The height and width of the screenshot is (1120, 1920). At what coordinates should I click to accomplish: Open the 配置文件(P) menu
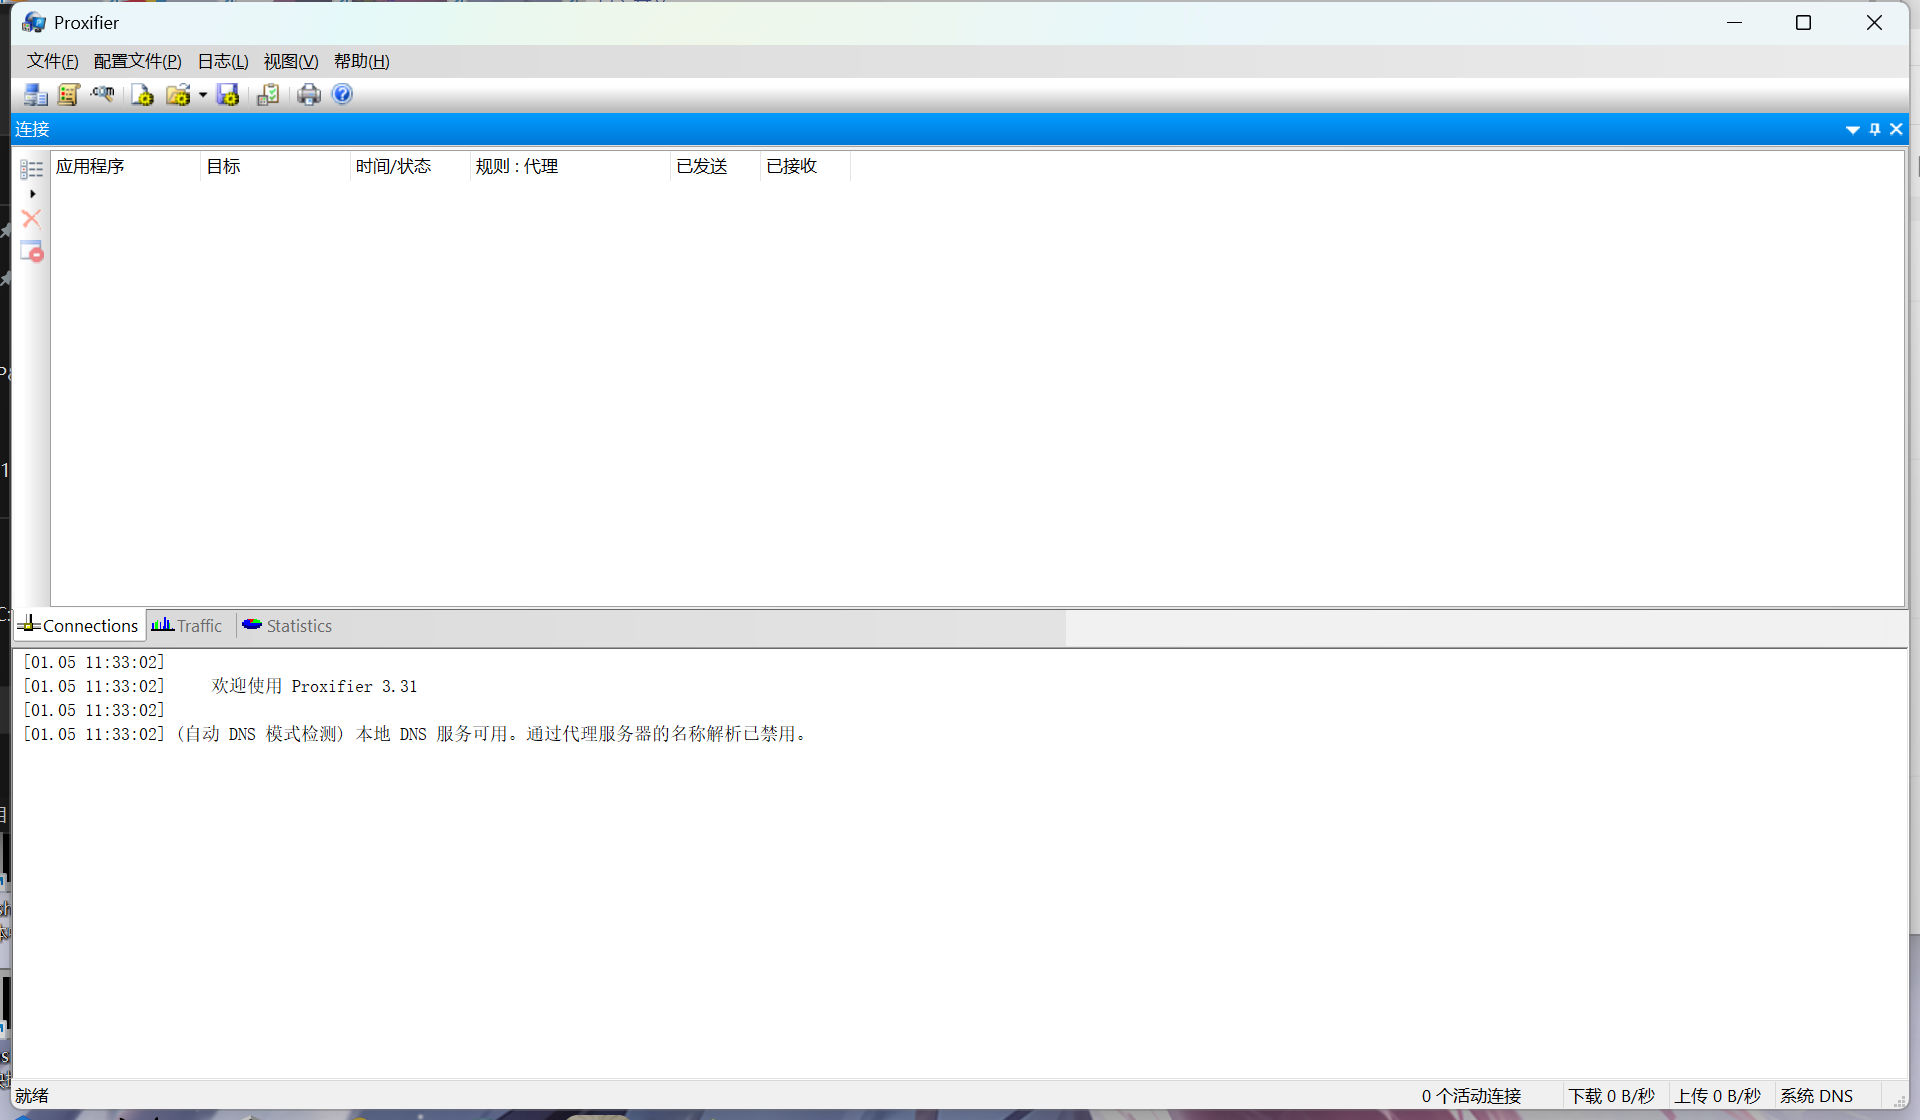tap(137, 62)
